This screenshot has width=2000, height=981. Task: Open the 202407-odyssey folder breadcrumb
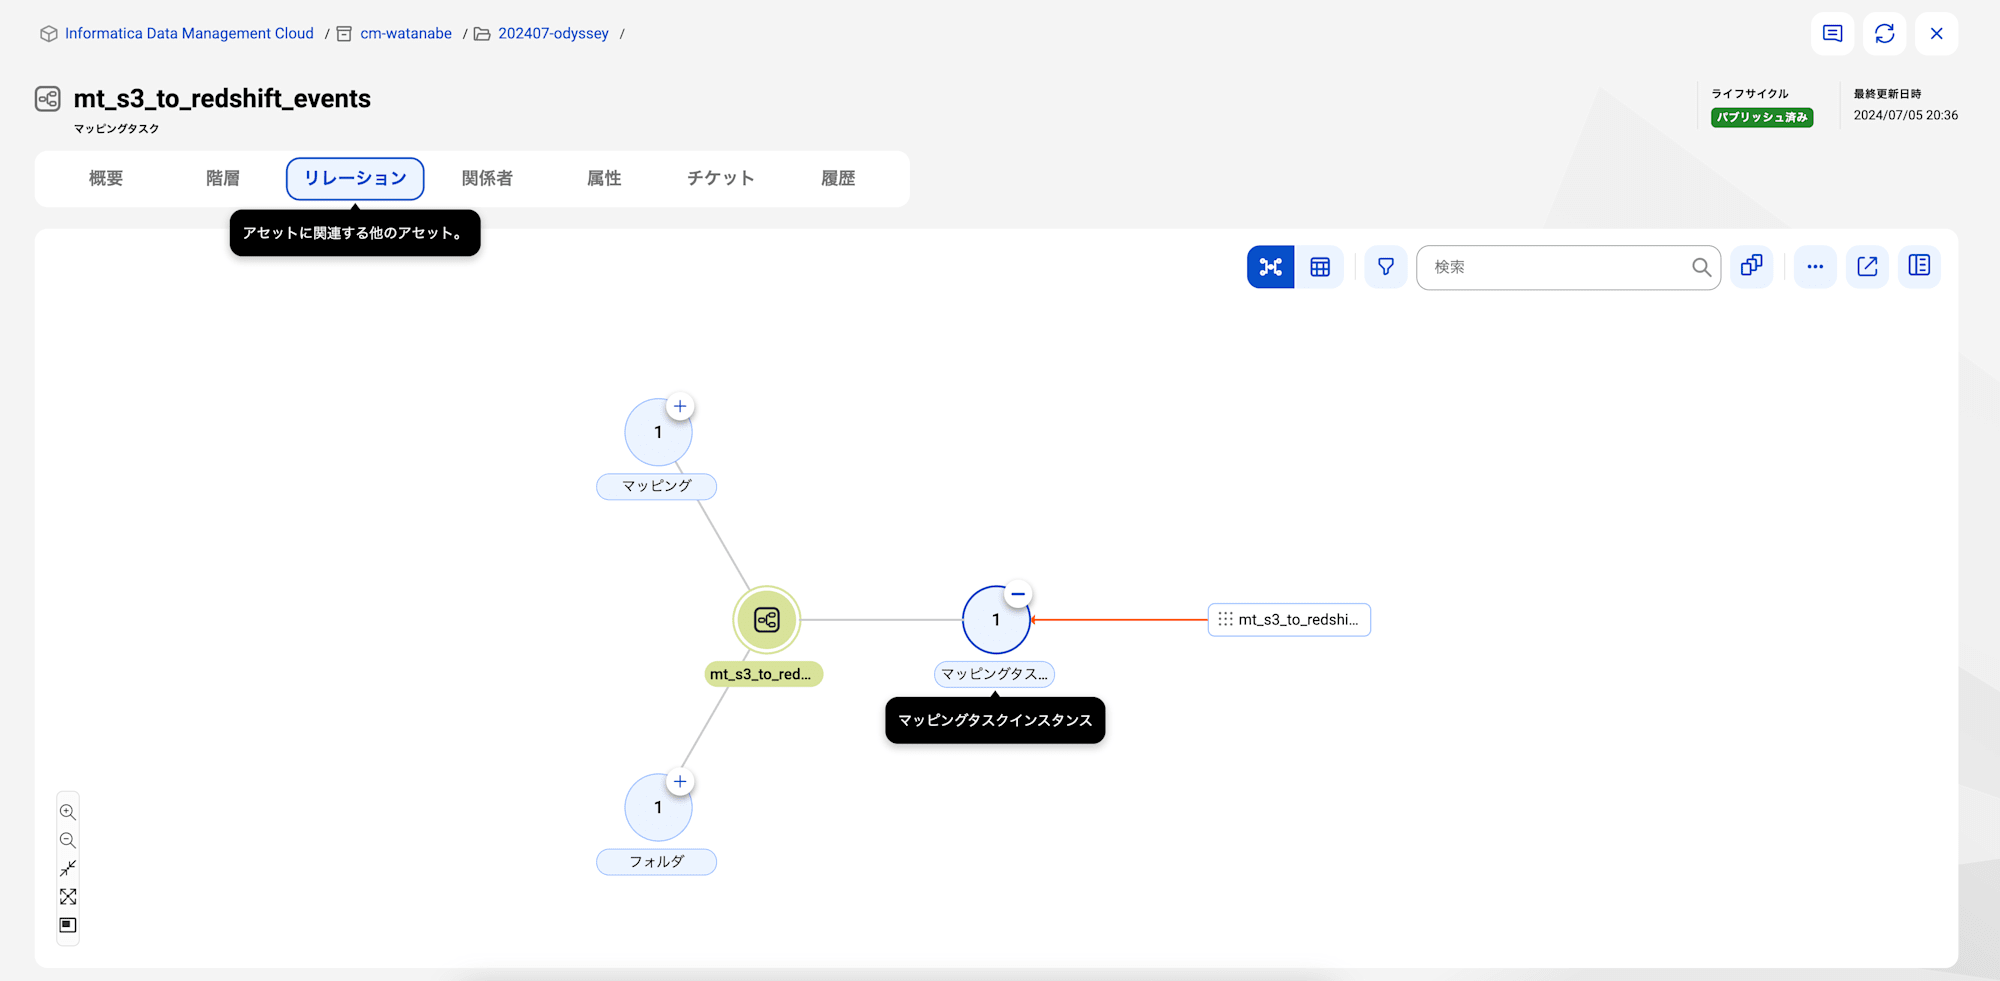point(553,34)
